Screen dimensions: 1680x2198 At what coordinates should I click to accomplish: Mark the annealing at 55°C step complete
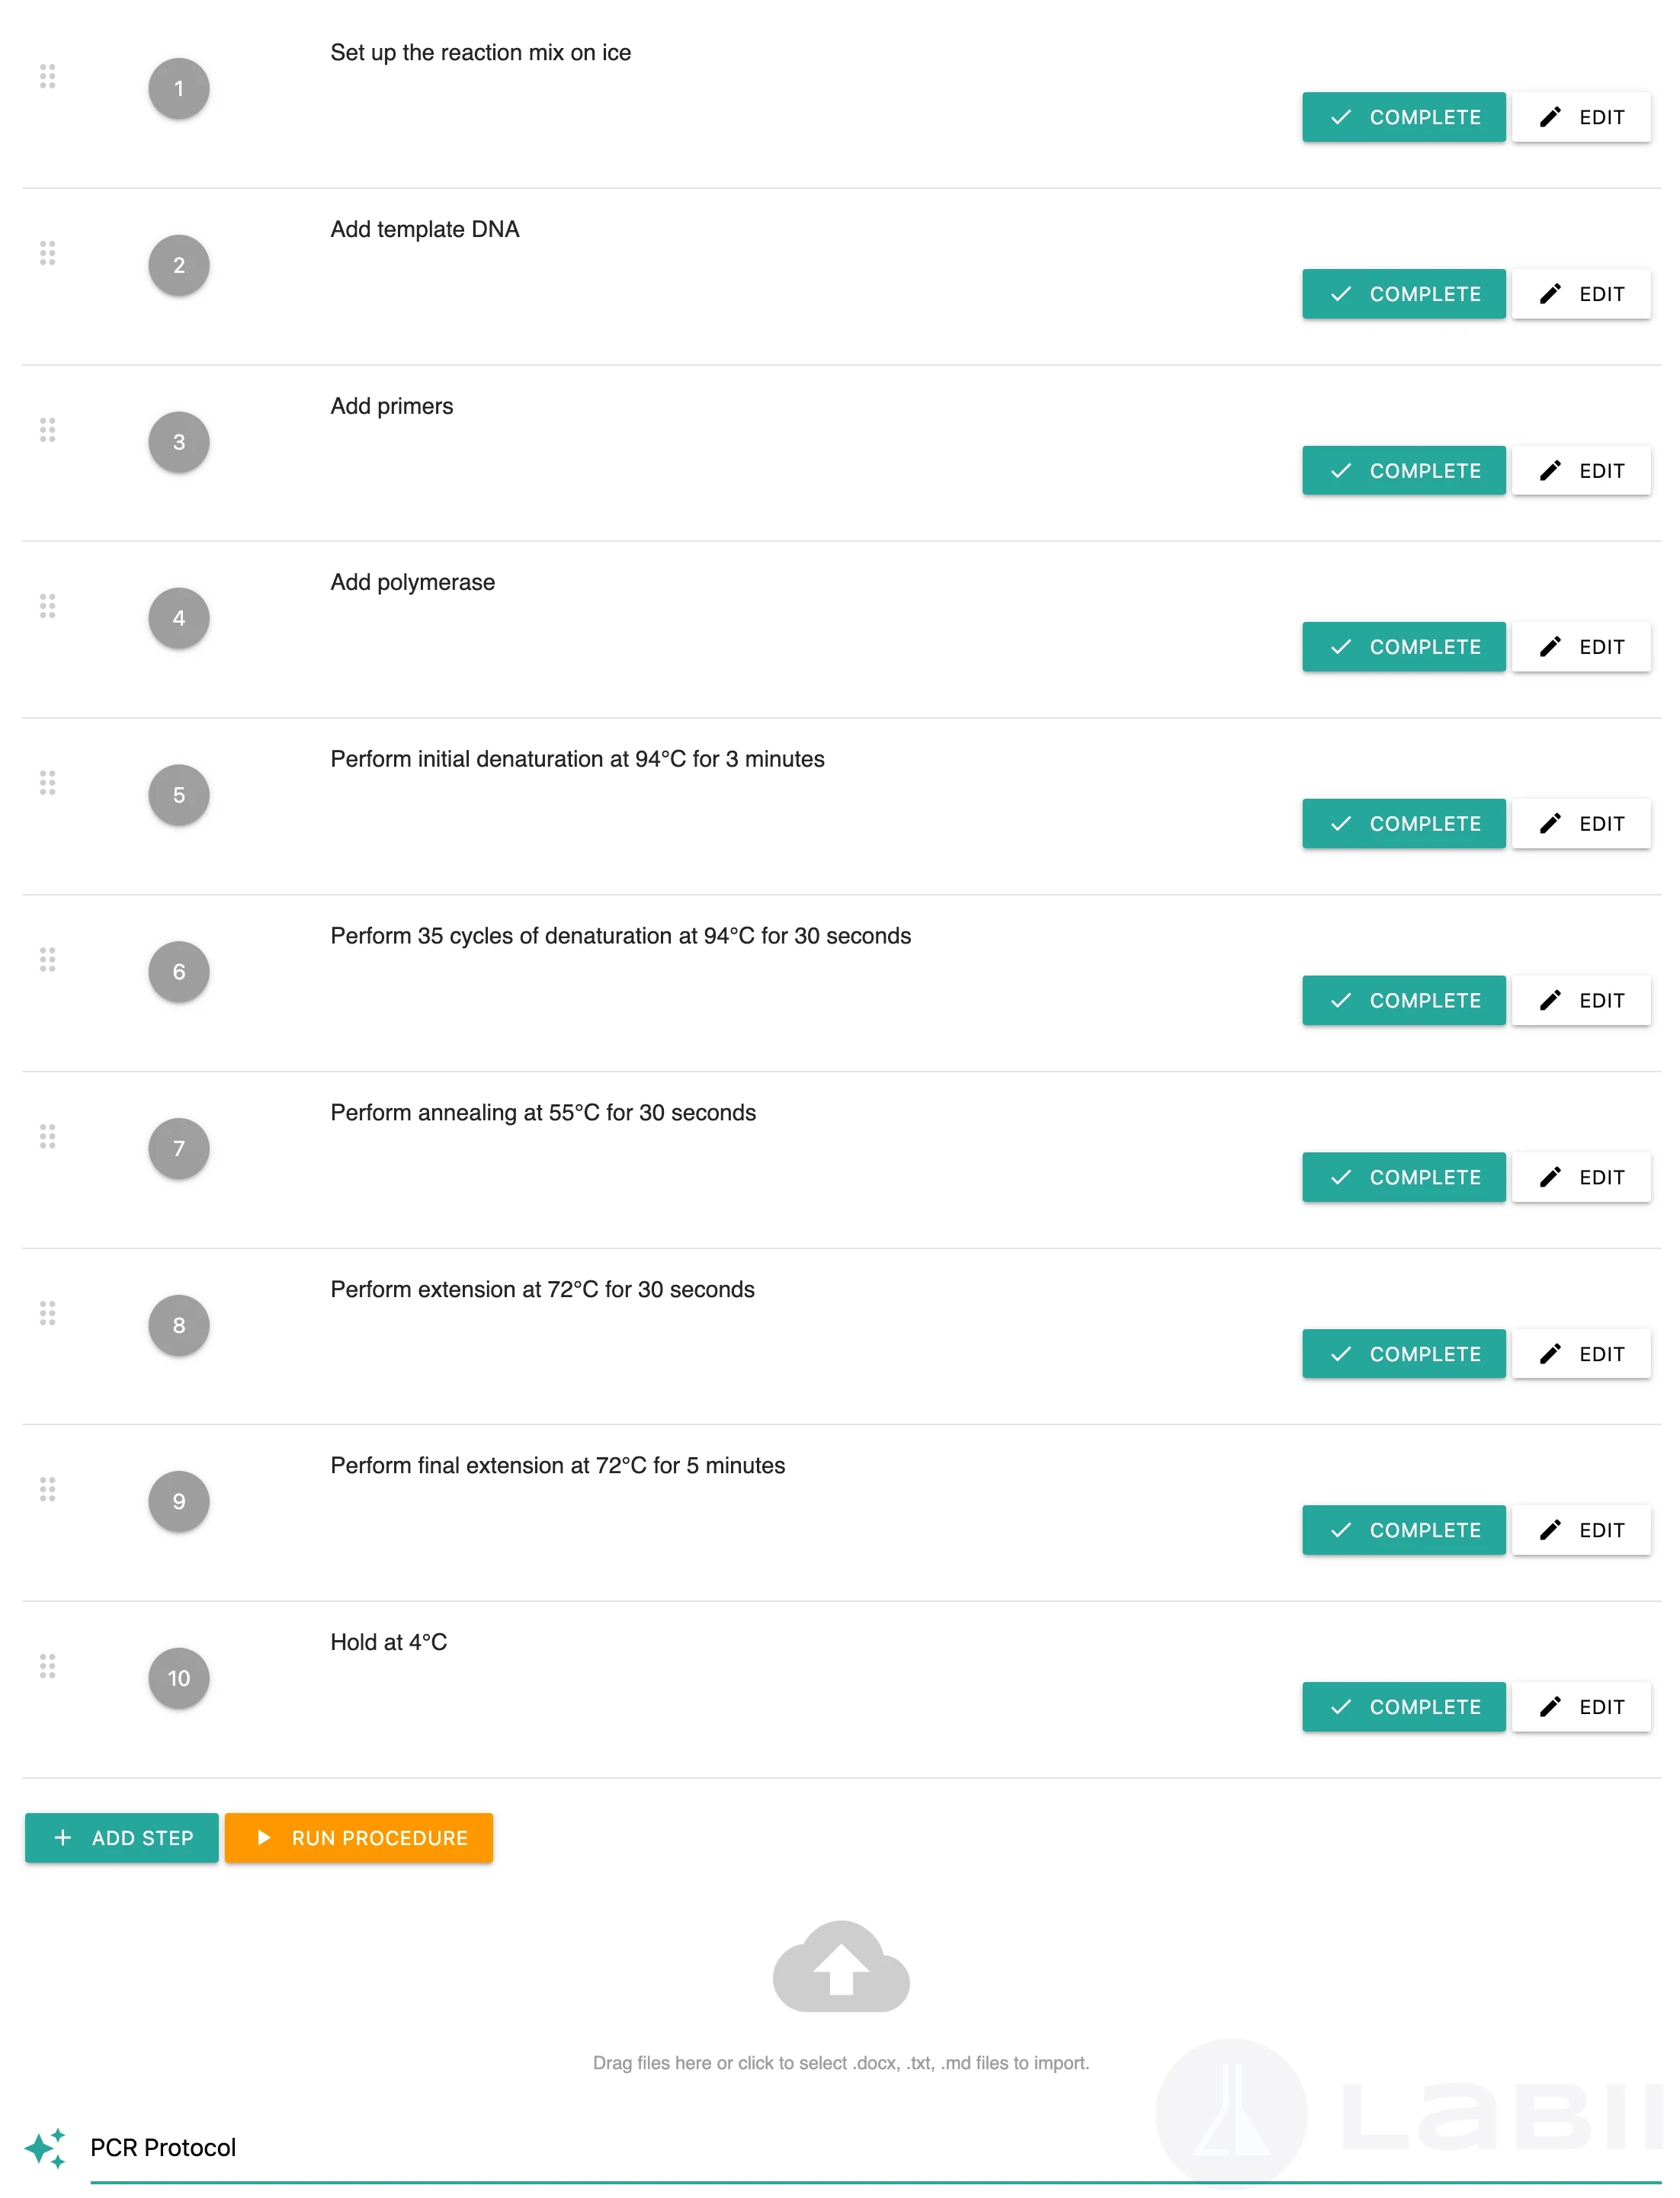point(1403,1177)
